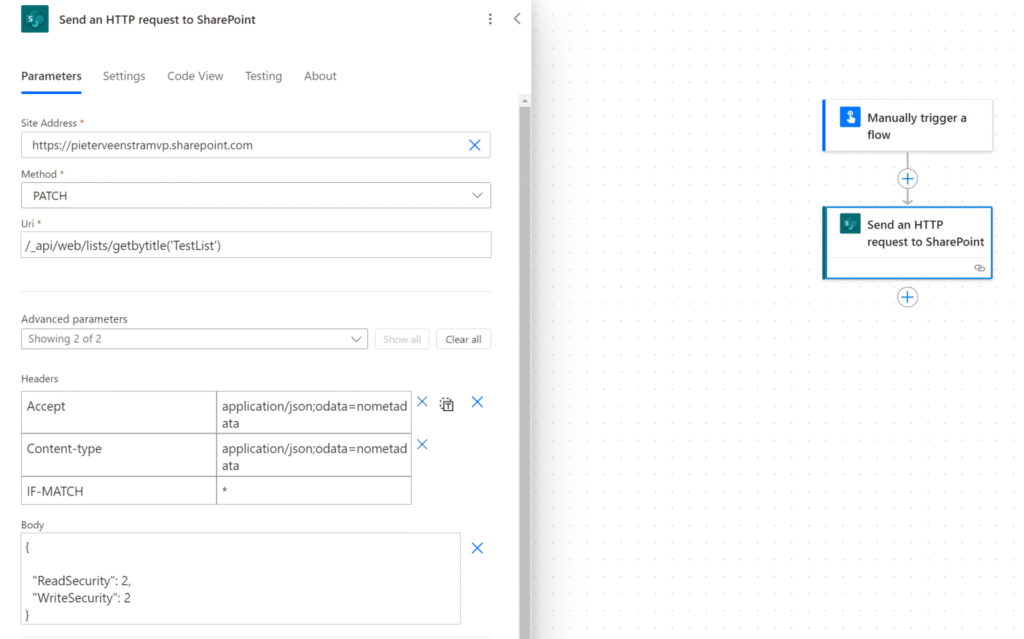Remove the Content-type header row
Screen dimensions: 1024x639
click(423, 444)
